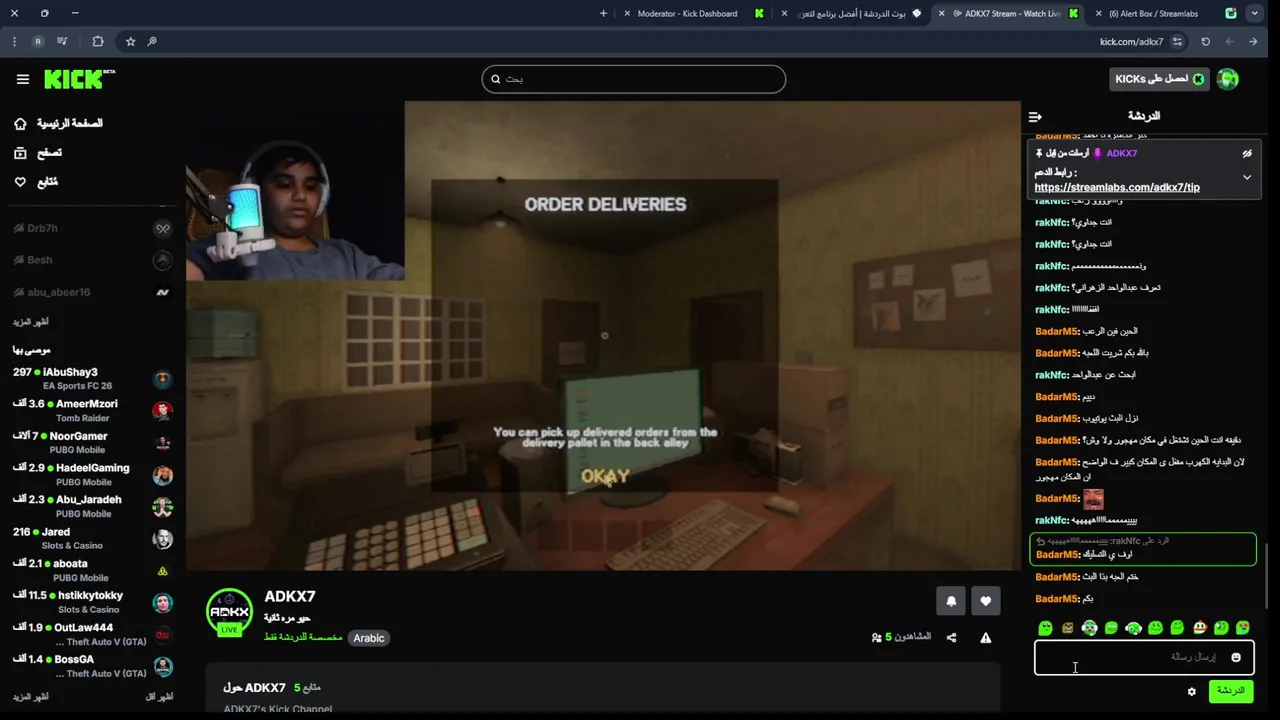Click the Kick search box
The image size is (1280, 720).
634,79
